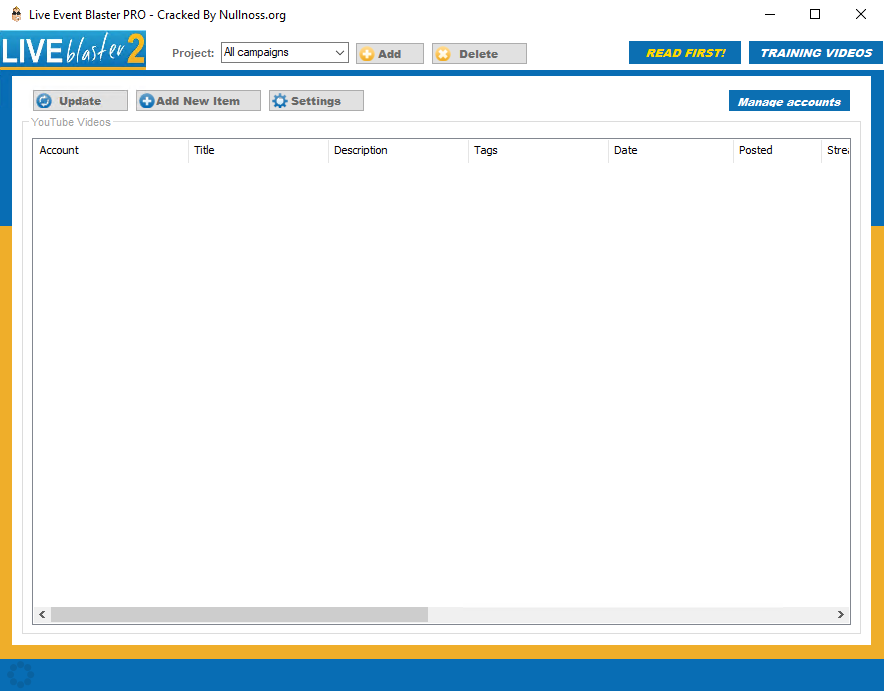Viewport: 884px width, 691px height.
Task: Sort by Description column header
Action: click(x=398, y=150)
